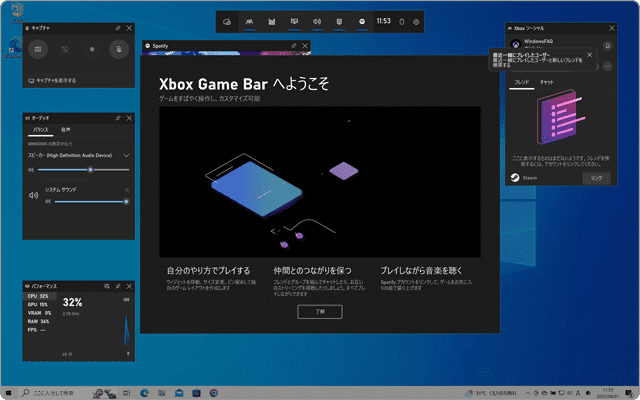Switch to Friends tab in Xbox Social

pyautogui.click(x=522, y=82)
